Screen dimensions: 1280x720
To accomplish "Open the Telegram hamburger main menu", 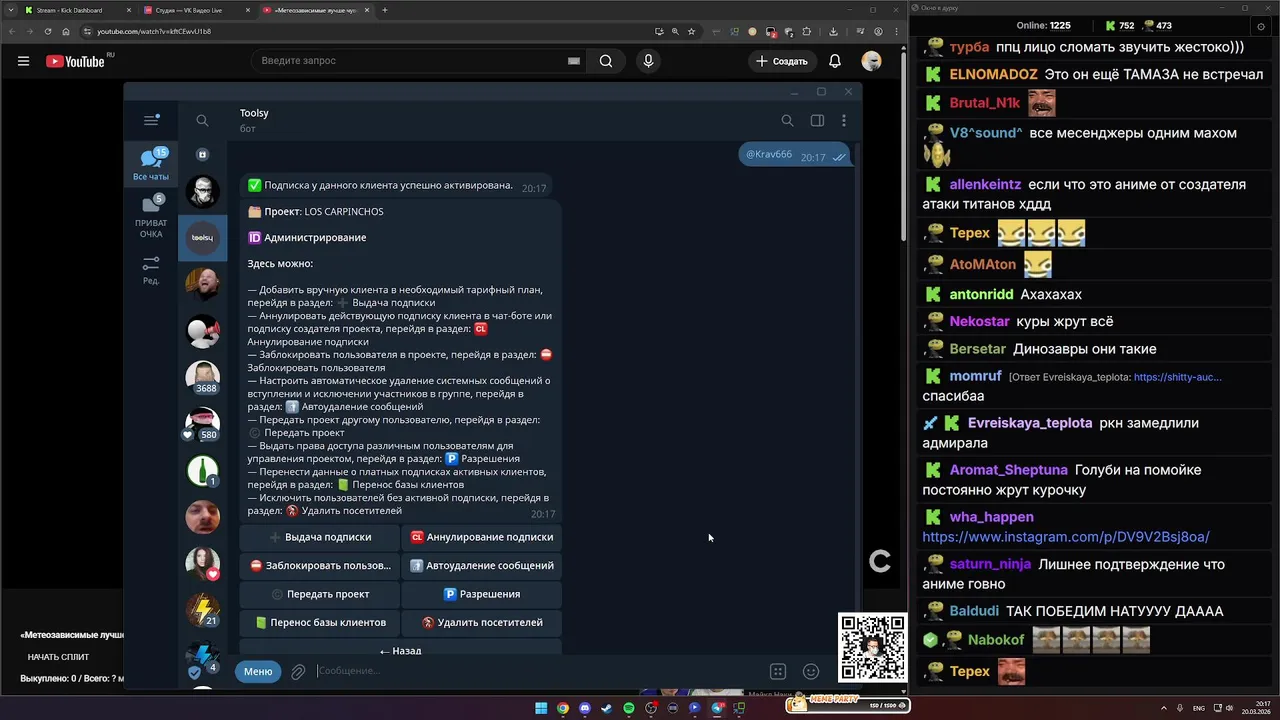I will pyautogui.click(x=151, y=120).
